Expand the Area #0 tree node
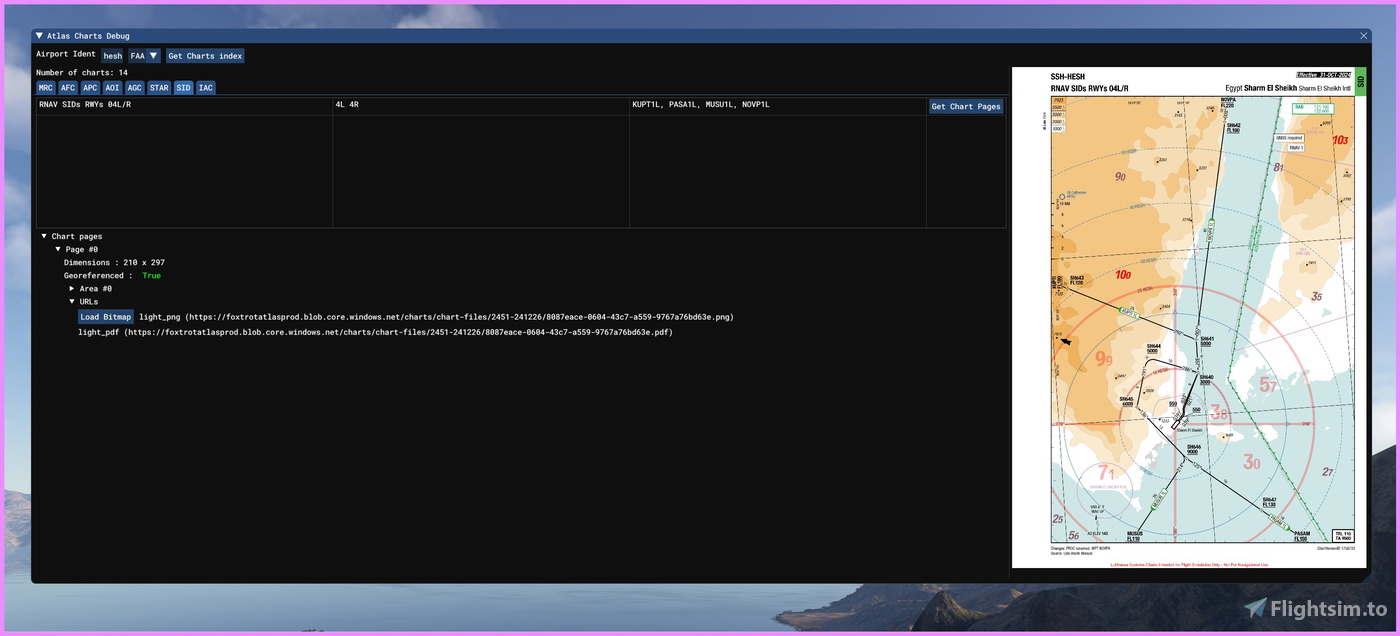 (x=72, y=288)
